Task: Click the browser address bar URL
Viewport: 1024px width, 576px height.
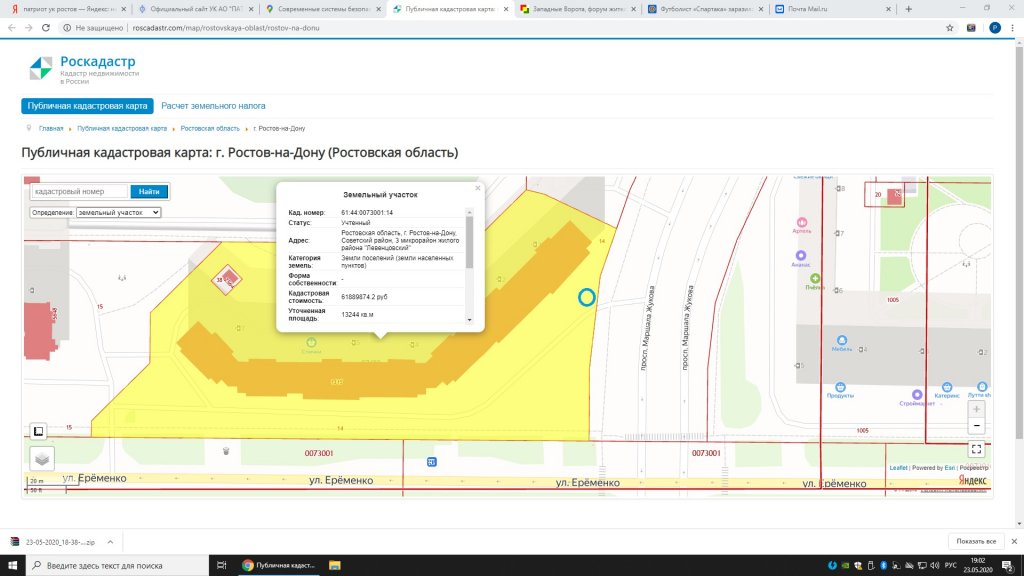Action: click(x=226, y=28)
